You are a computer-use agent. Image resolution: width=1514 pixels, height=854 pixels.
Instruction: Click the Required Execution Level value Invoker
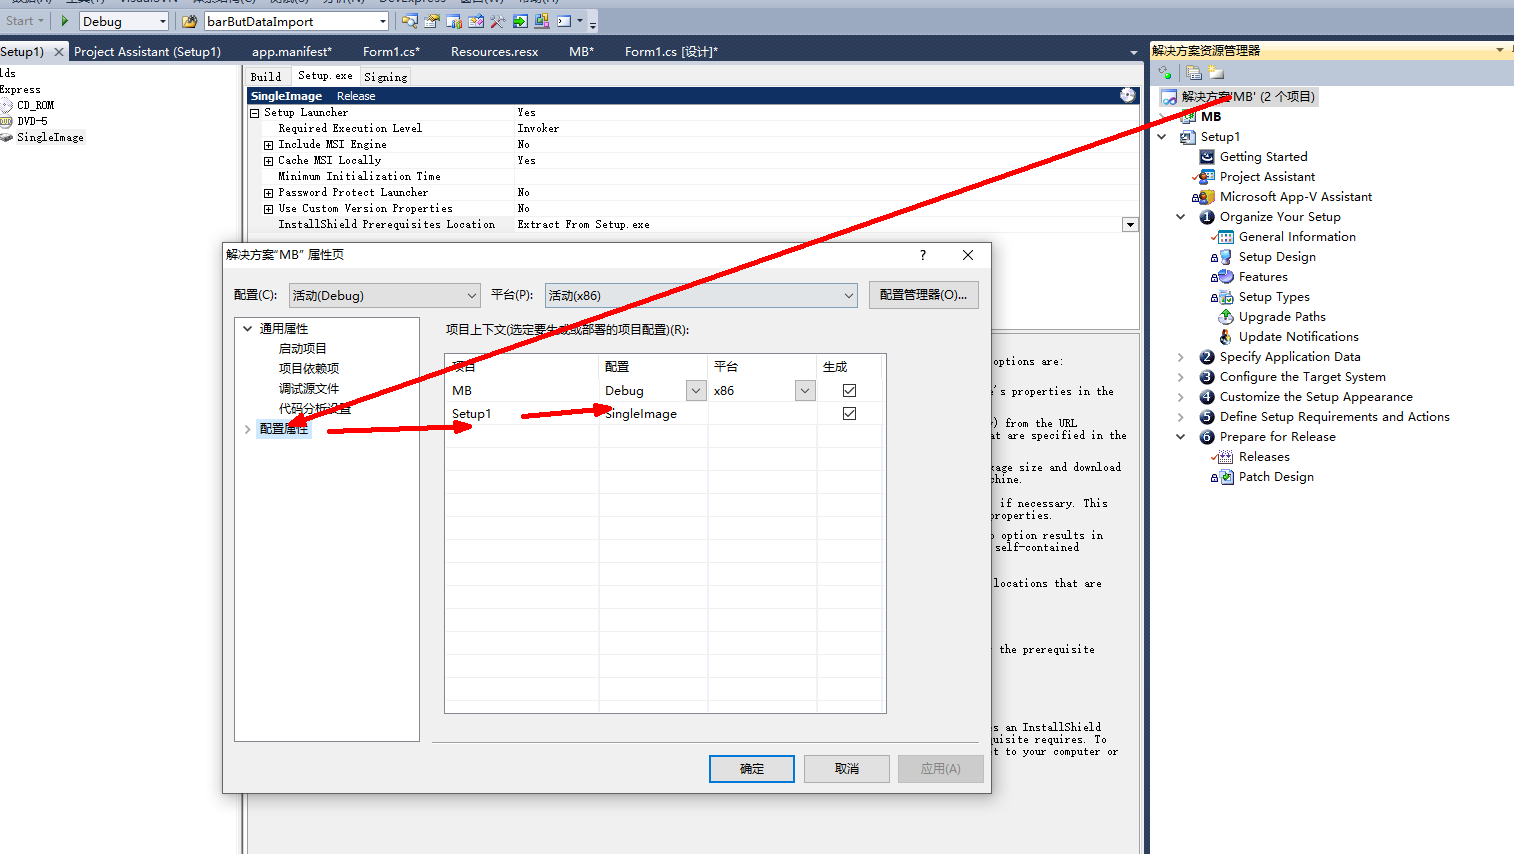tap(538, 129)
